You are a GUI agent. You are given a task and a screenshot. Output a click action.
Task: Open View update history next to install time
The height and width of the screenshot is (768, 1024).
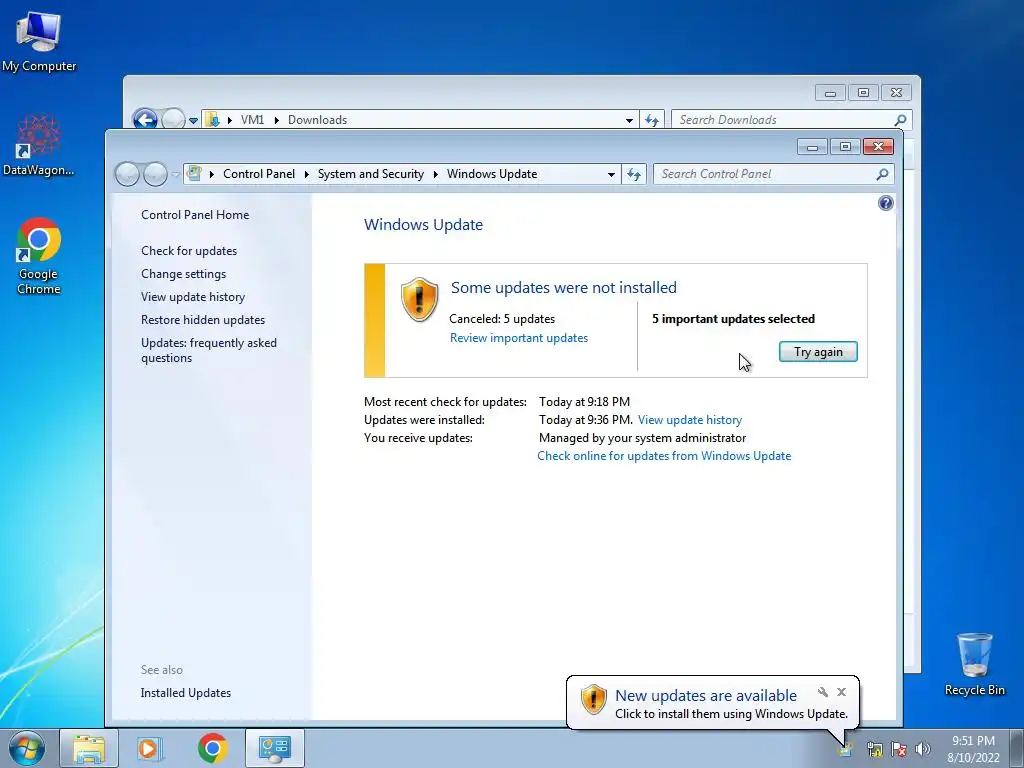(690, 420)
